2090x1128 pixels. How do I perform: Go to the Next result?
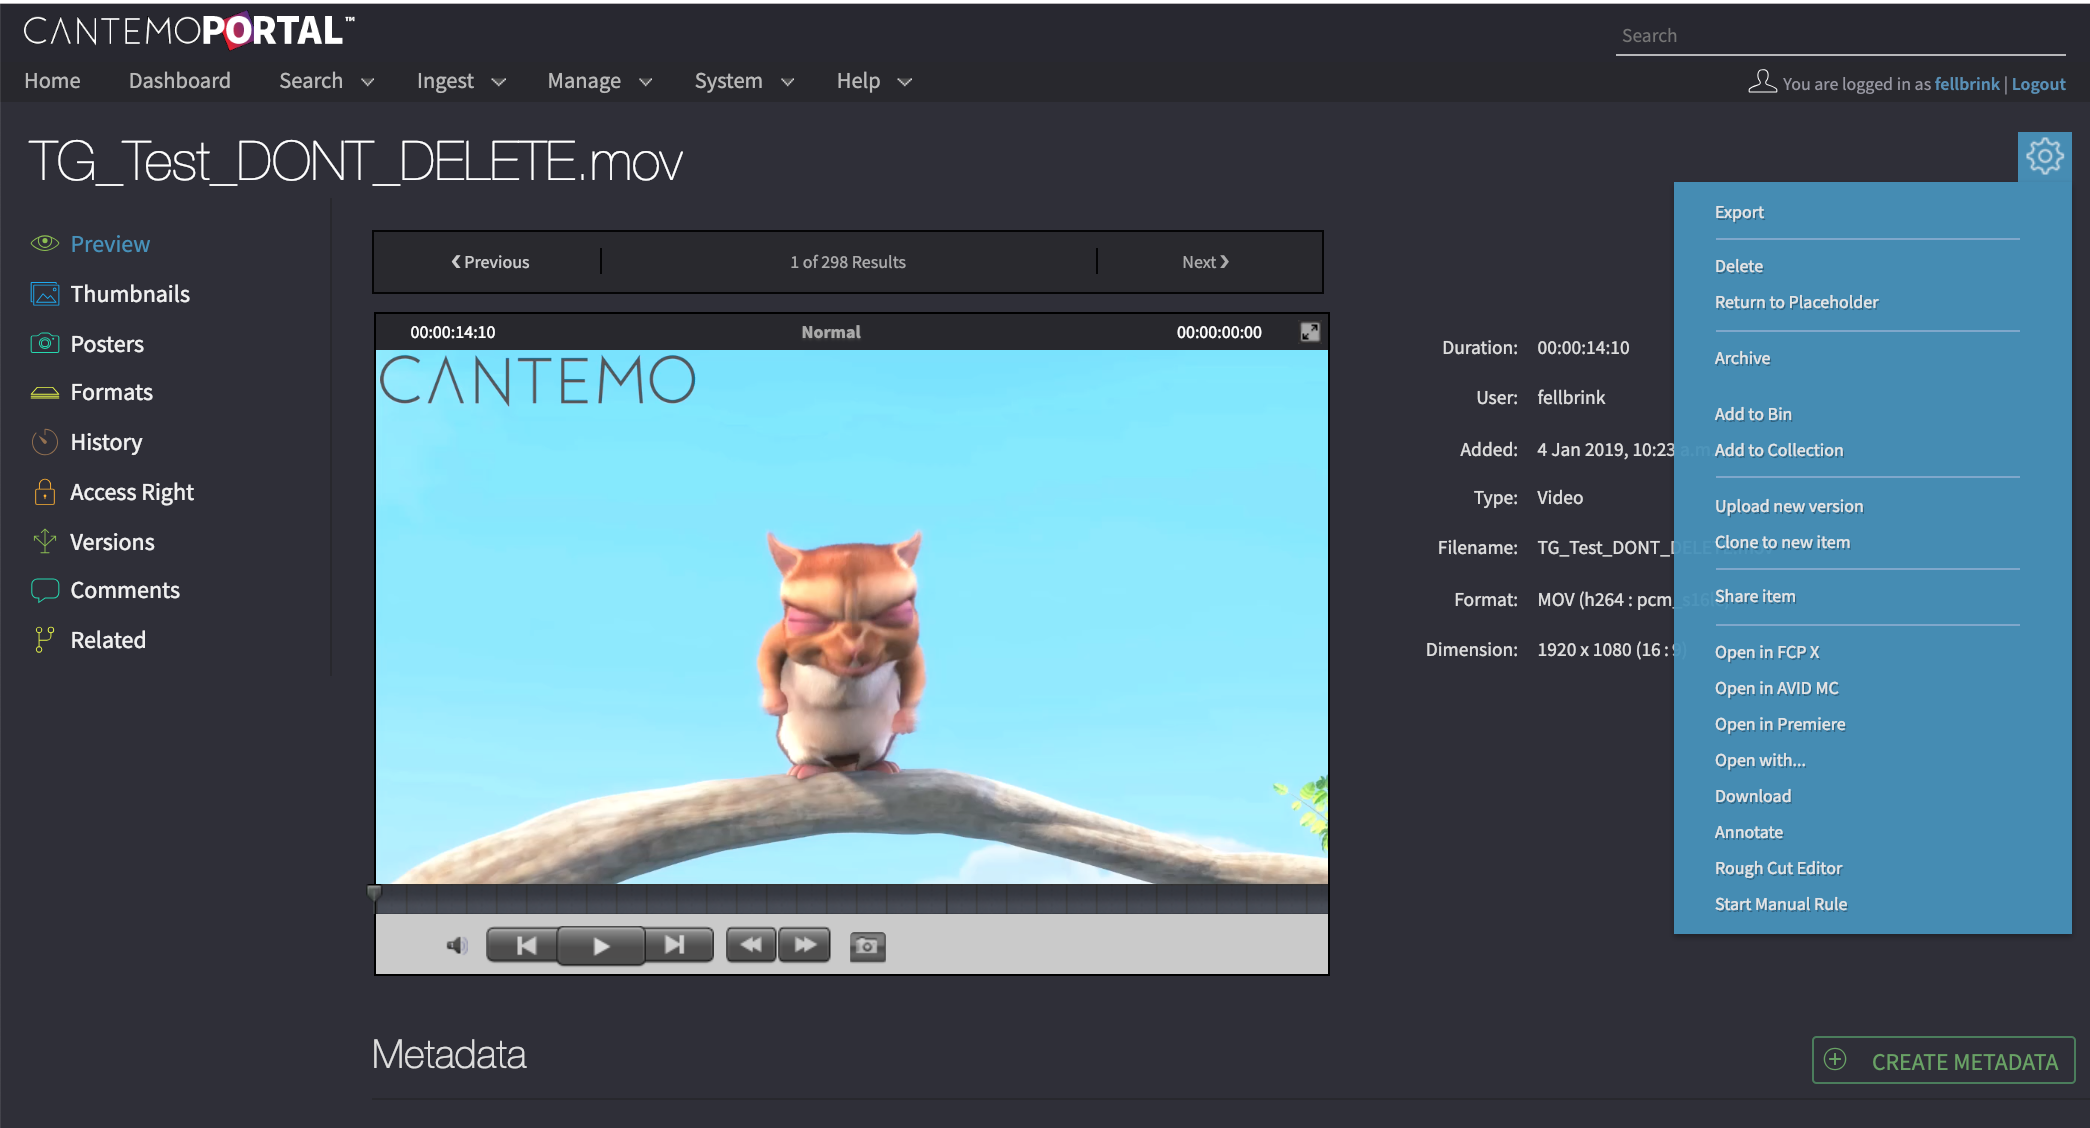(x=1205, y=262)
